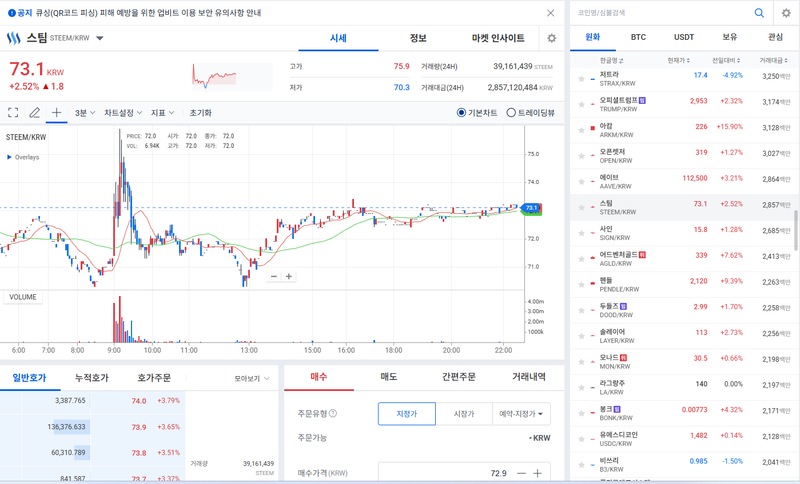Open 예약-지정가 dropdown

coord(521,414)
